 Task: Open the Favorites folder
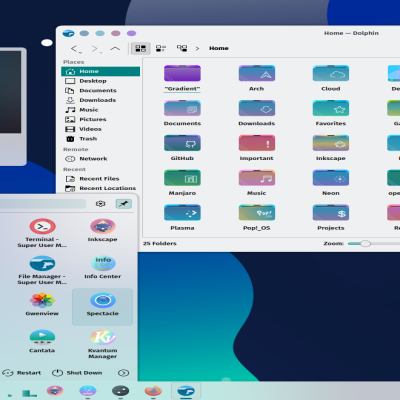tap(331, 108)
